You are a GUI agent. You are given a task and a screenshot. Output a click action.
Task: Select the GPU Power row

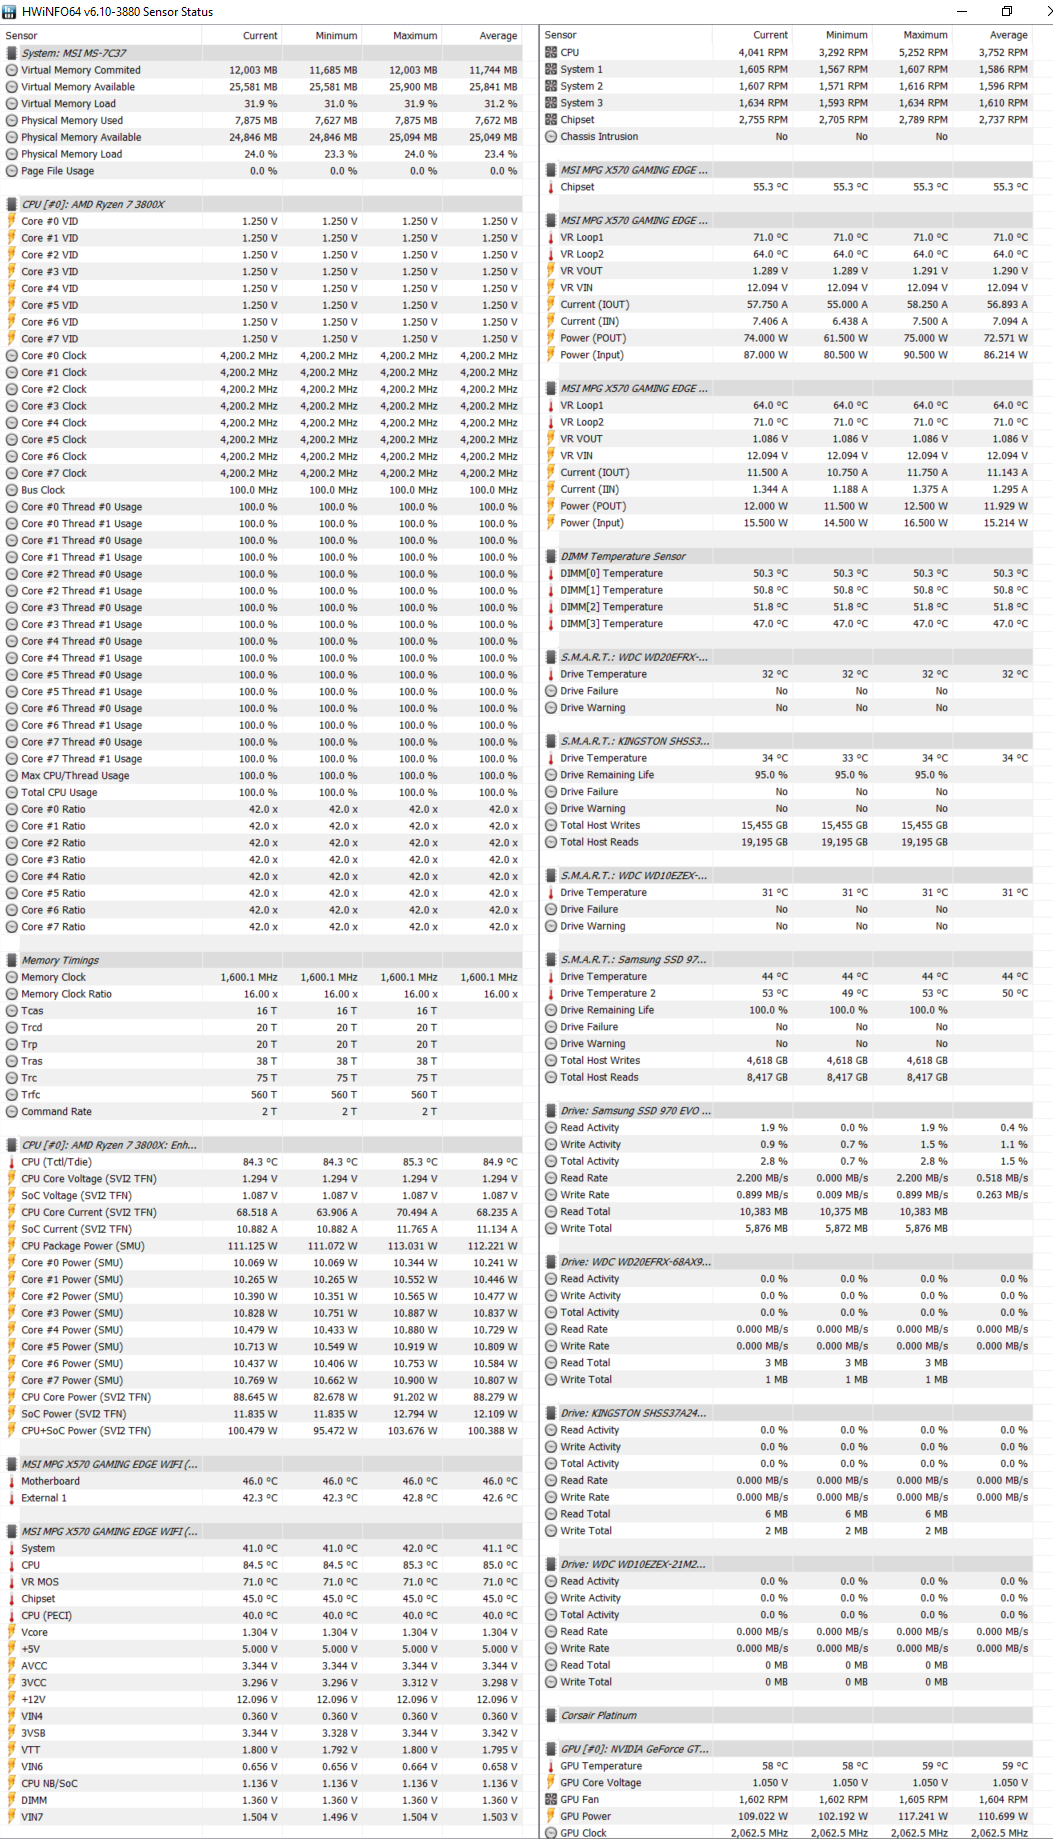pos(787,1816)
